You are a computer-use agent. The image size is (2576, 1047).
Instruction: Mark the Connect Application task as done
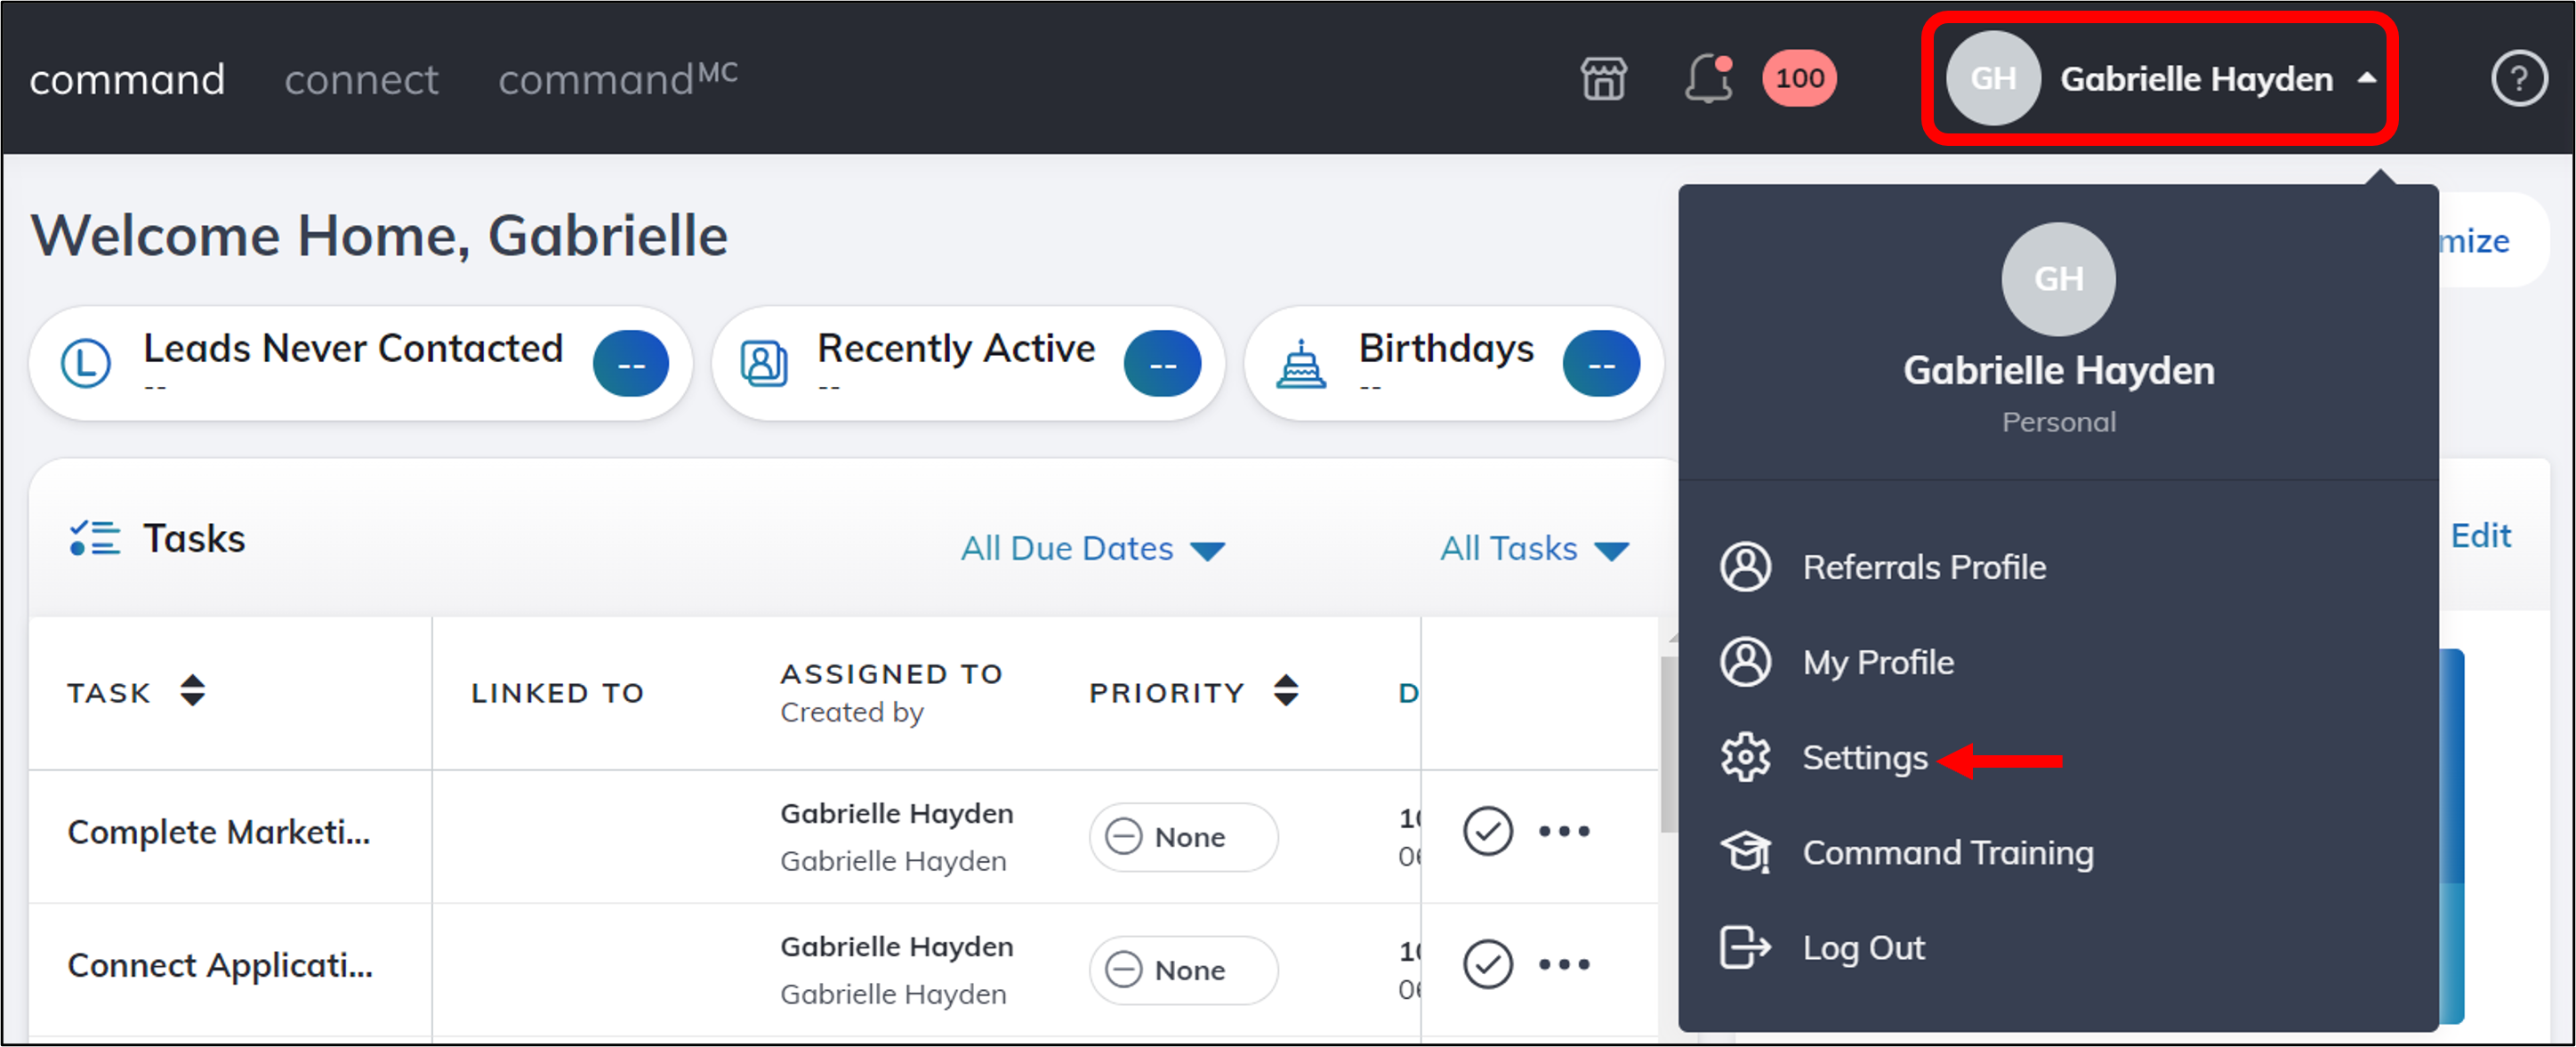(x=1487, y=964)
